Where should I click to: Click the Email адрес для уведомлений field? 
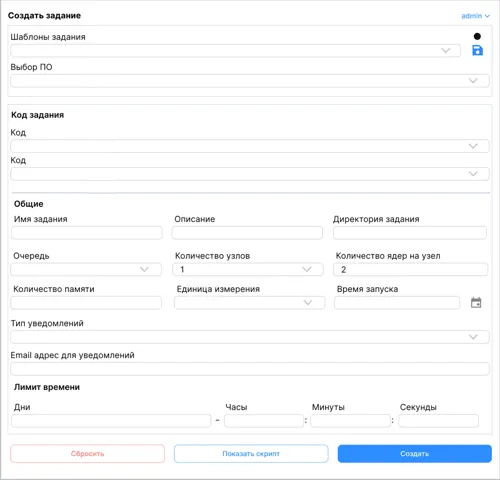point(250,369)
